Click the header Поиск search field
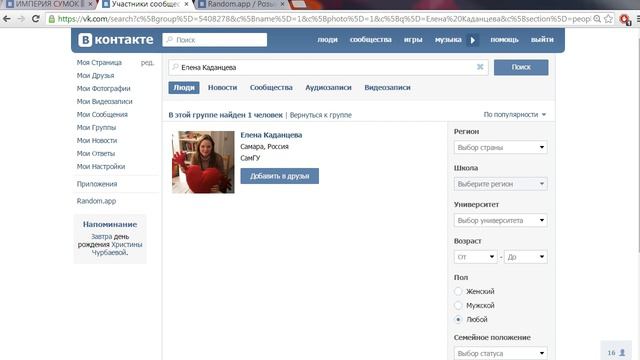Image resolution: width=640 pixels, height=360 pixels. click(215, 40)
